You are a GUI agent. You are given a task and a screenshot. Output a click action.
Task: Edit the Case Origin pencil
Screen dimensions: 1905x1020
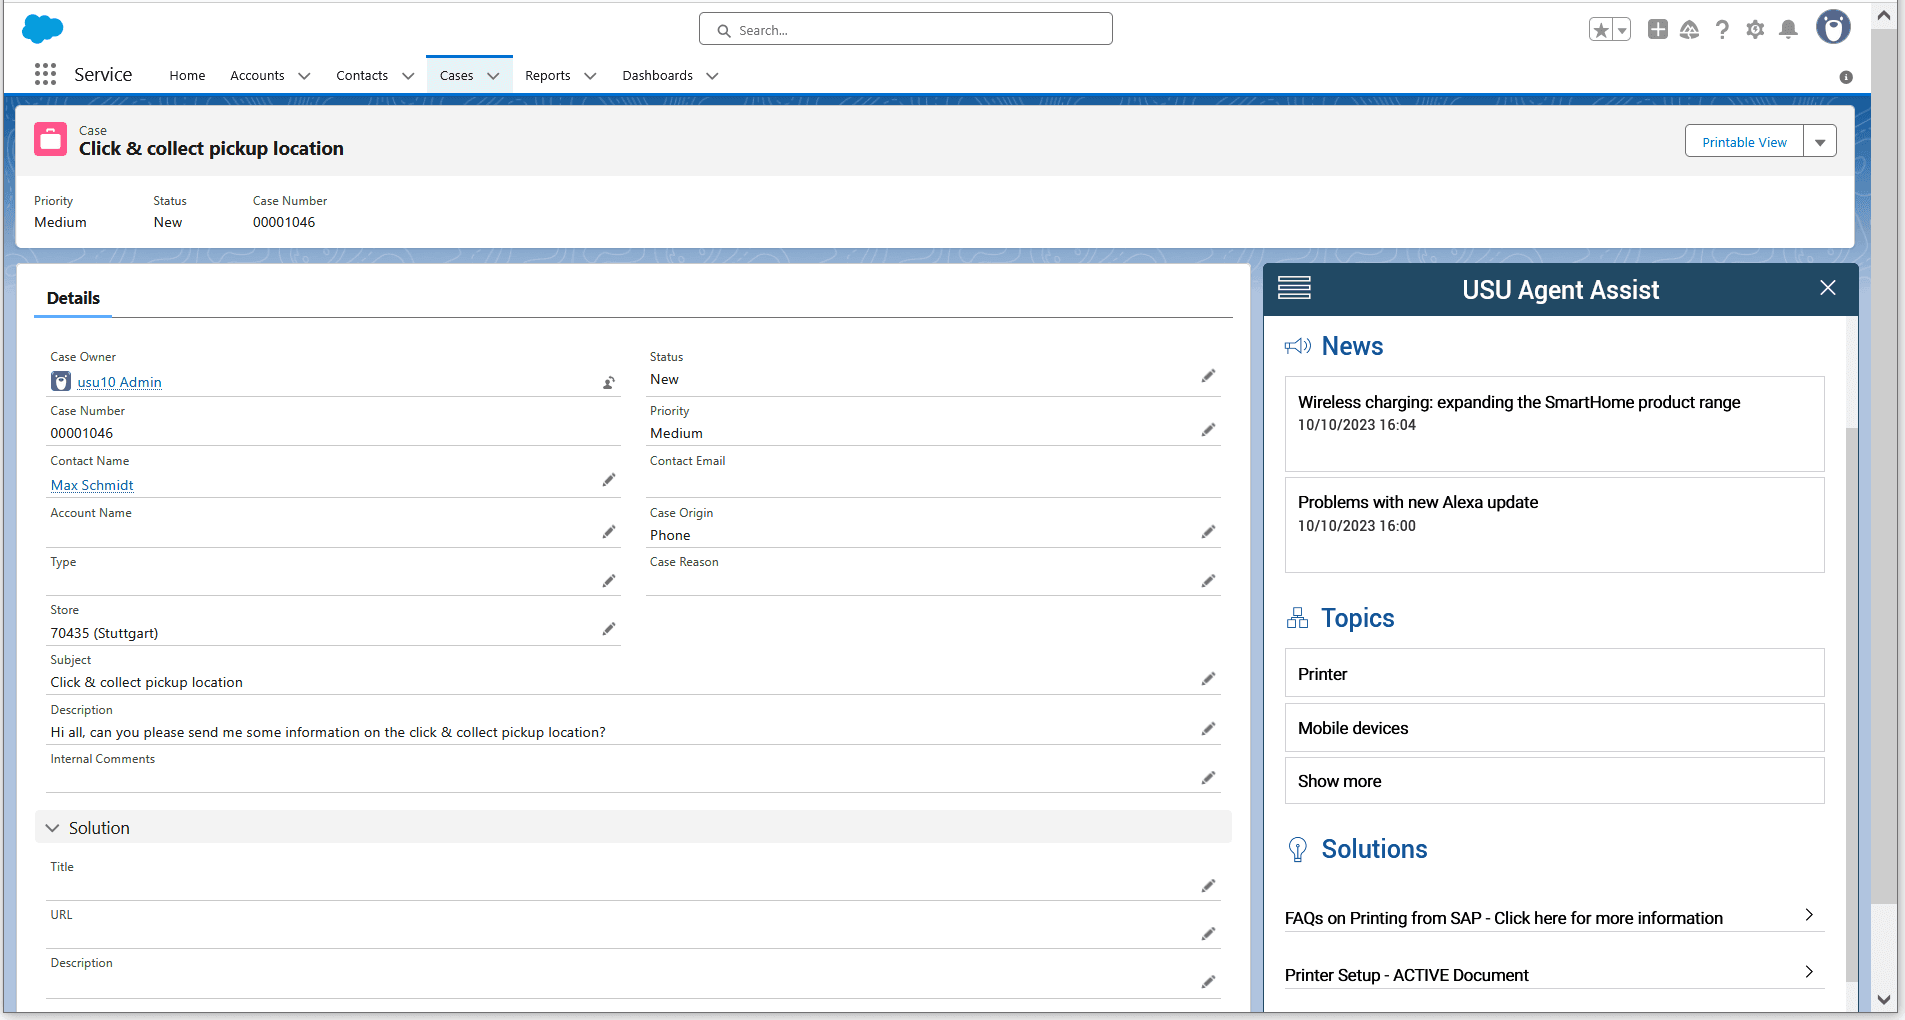point(1208,532)
